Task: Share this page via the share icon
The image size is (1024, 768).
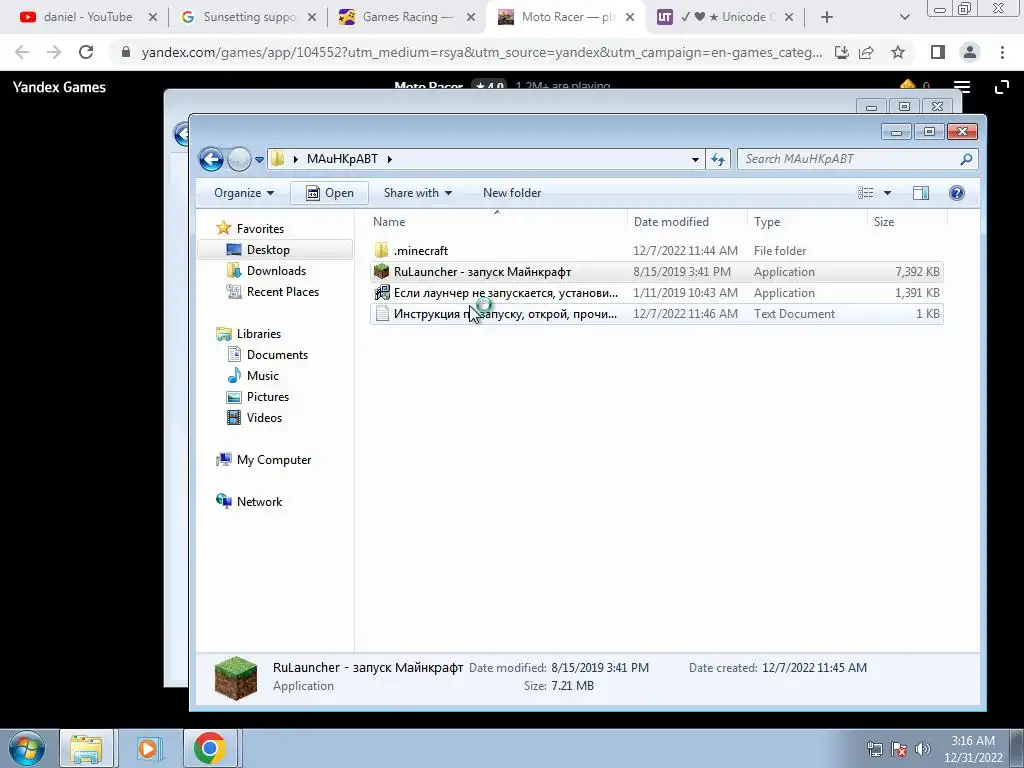Action: pyautogui.click(x=866, y=52)
